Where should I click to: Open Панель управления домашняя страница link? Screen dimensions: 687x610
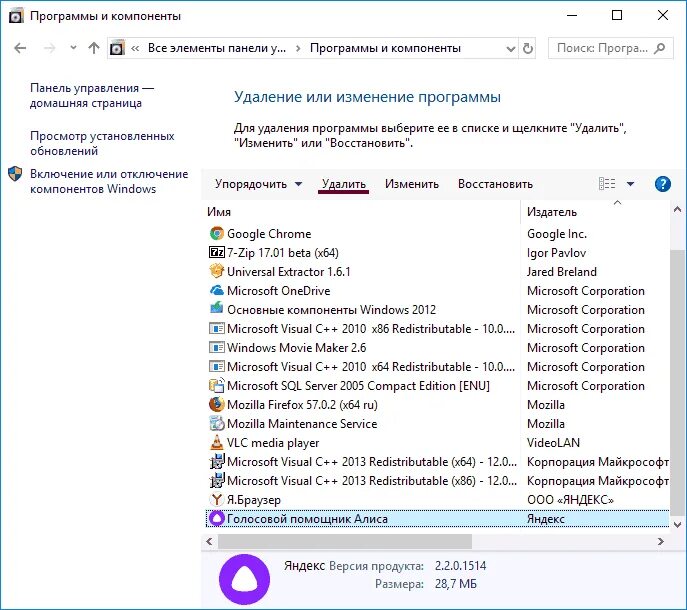(92, 95)
